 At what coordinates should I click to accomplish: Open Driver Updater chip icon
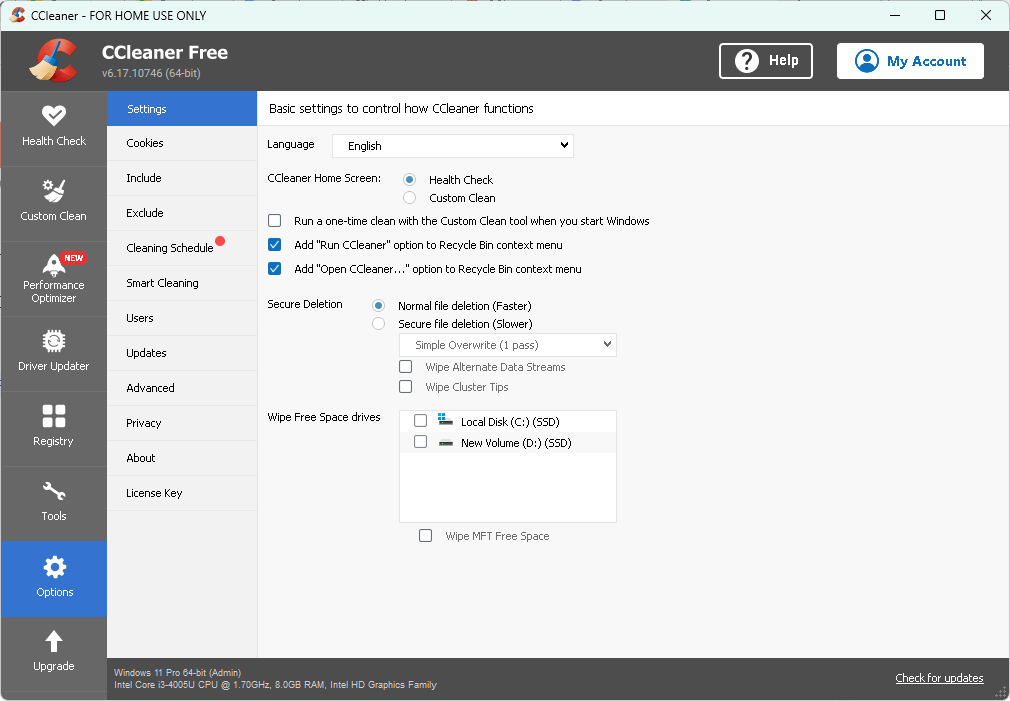click(x=54, y=342)
